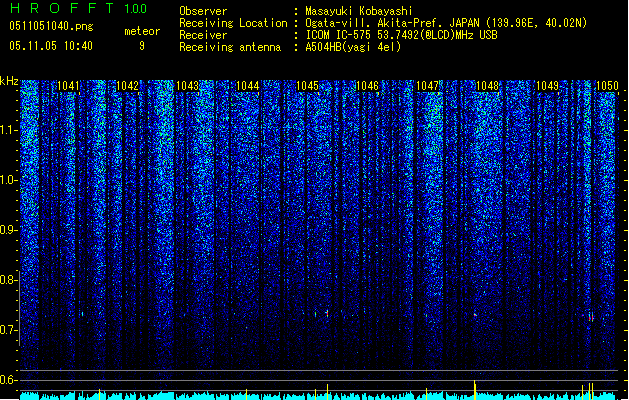This screenshot has height=400, width=629.
Task: Click the 1047 time marker
Action: click(428, 86)
